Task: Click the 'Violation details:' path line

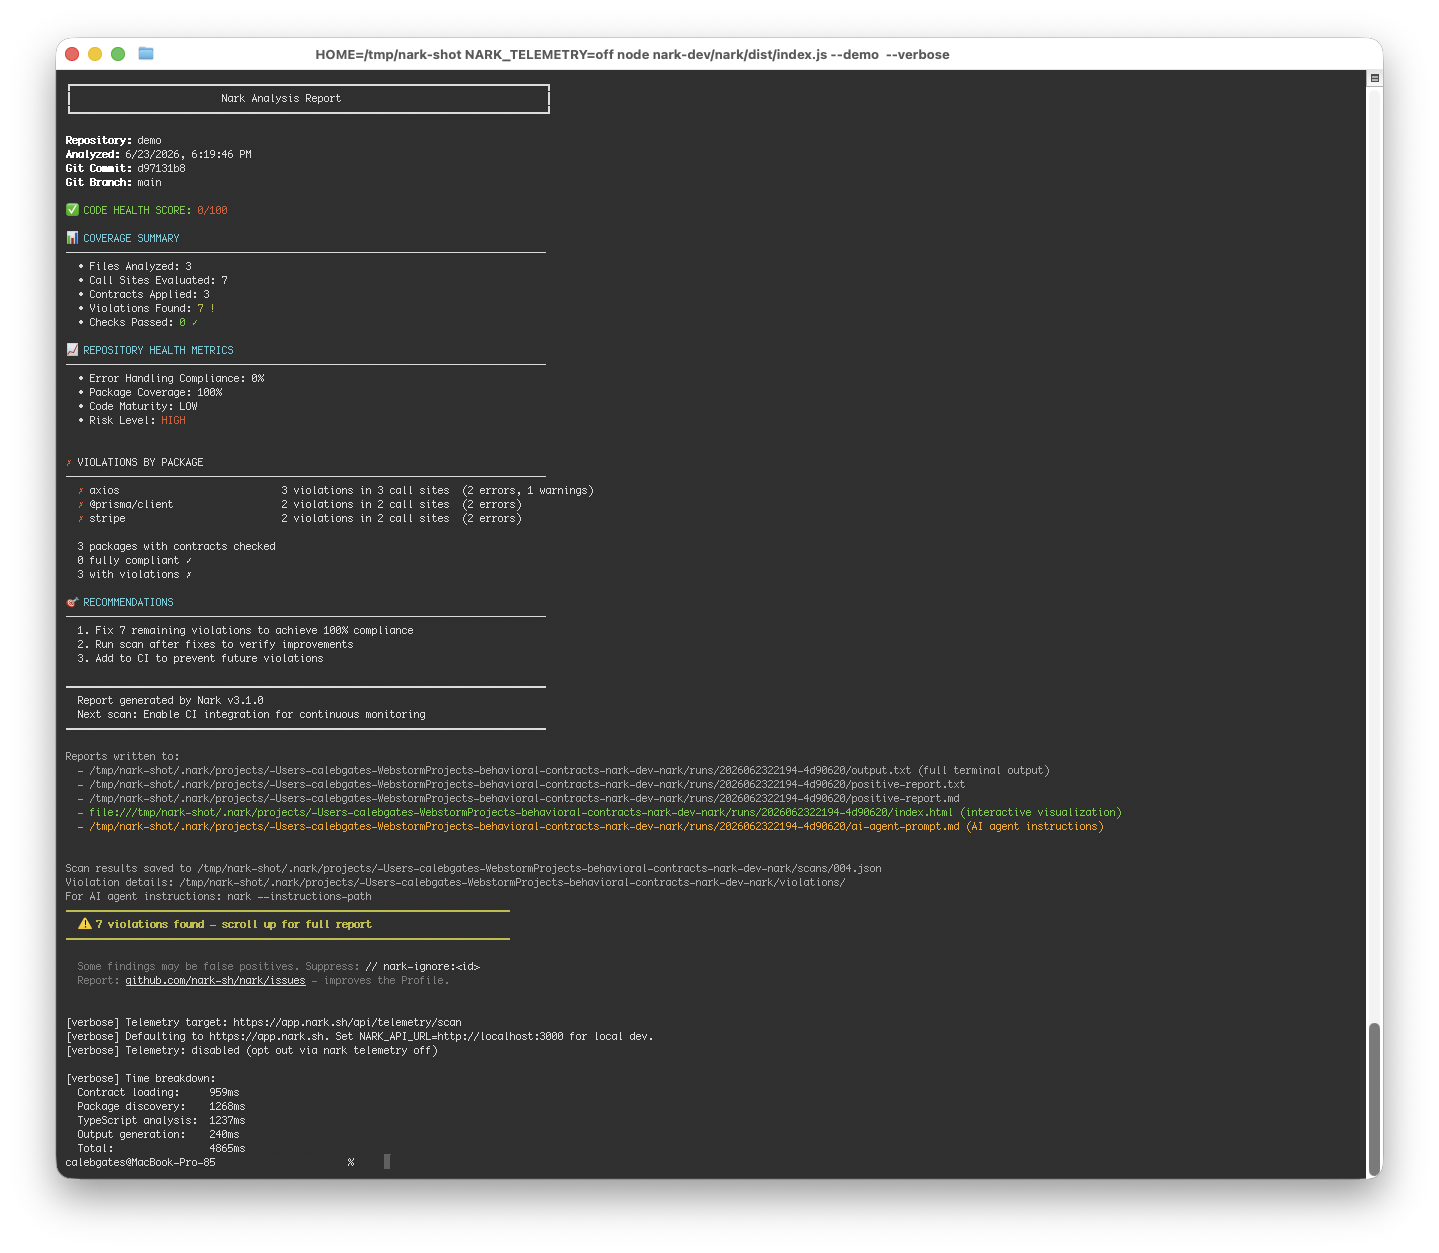Action: point(455,883)
